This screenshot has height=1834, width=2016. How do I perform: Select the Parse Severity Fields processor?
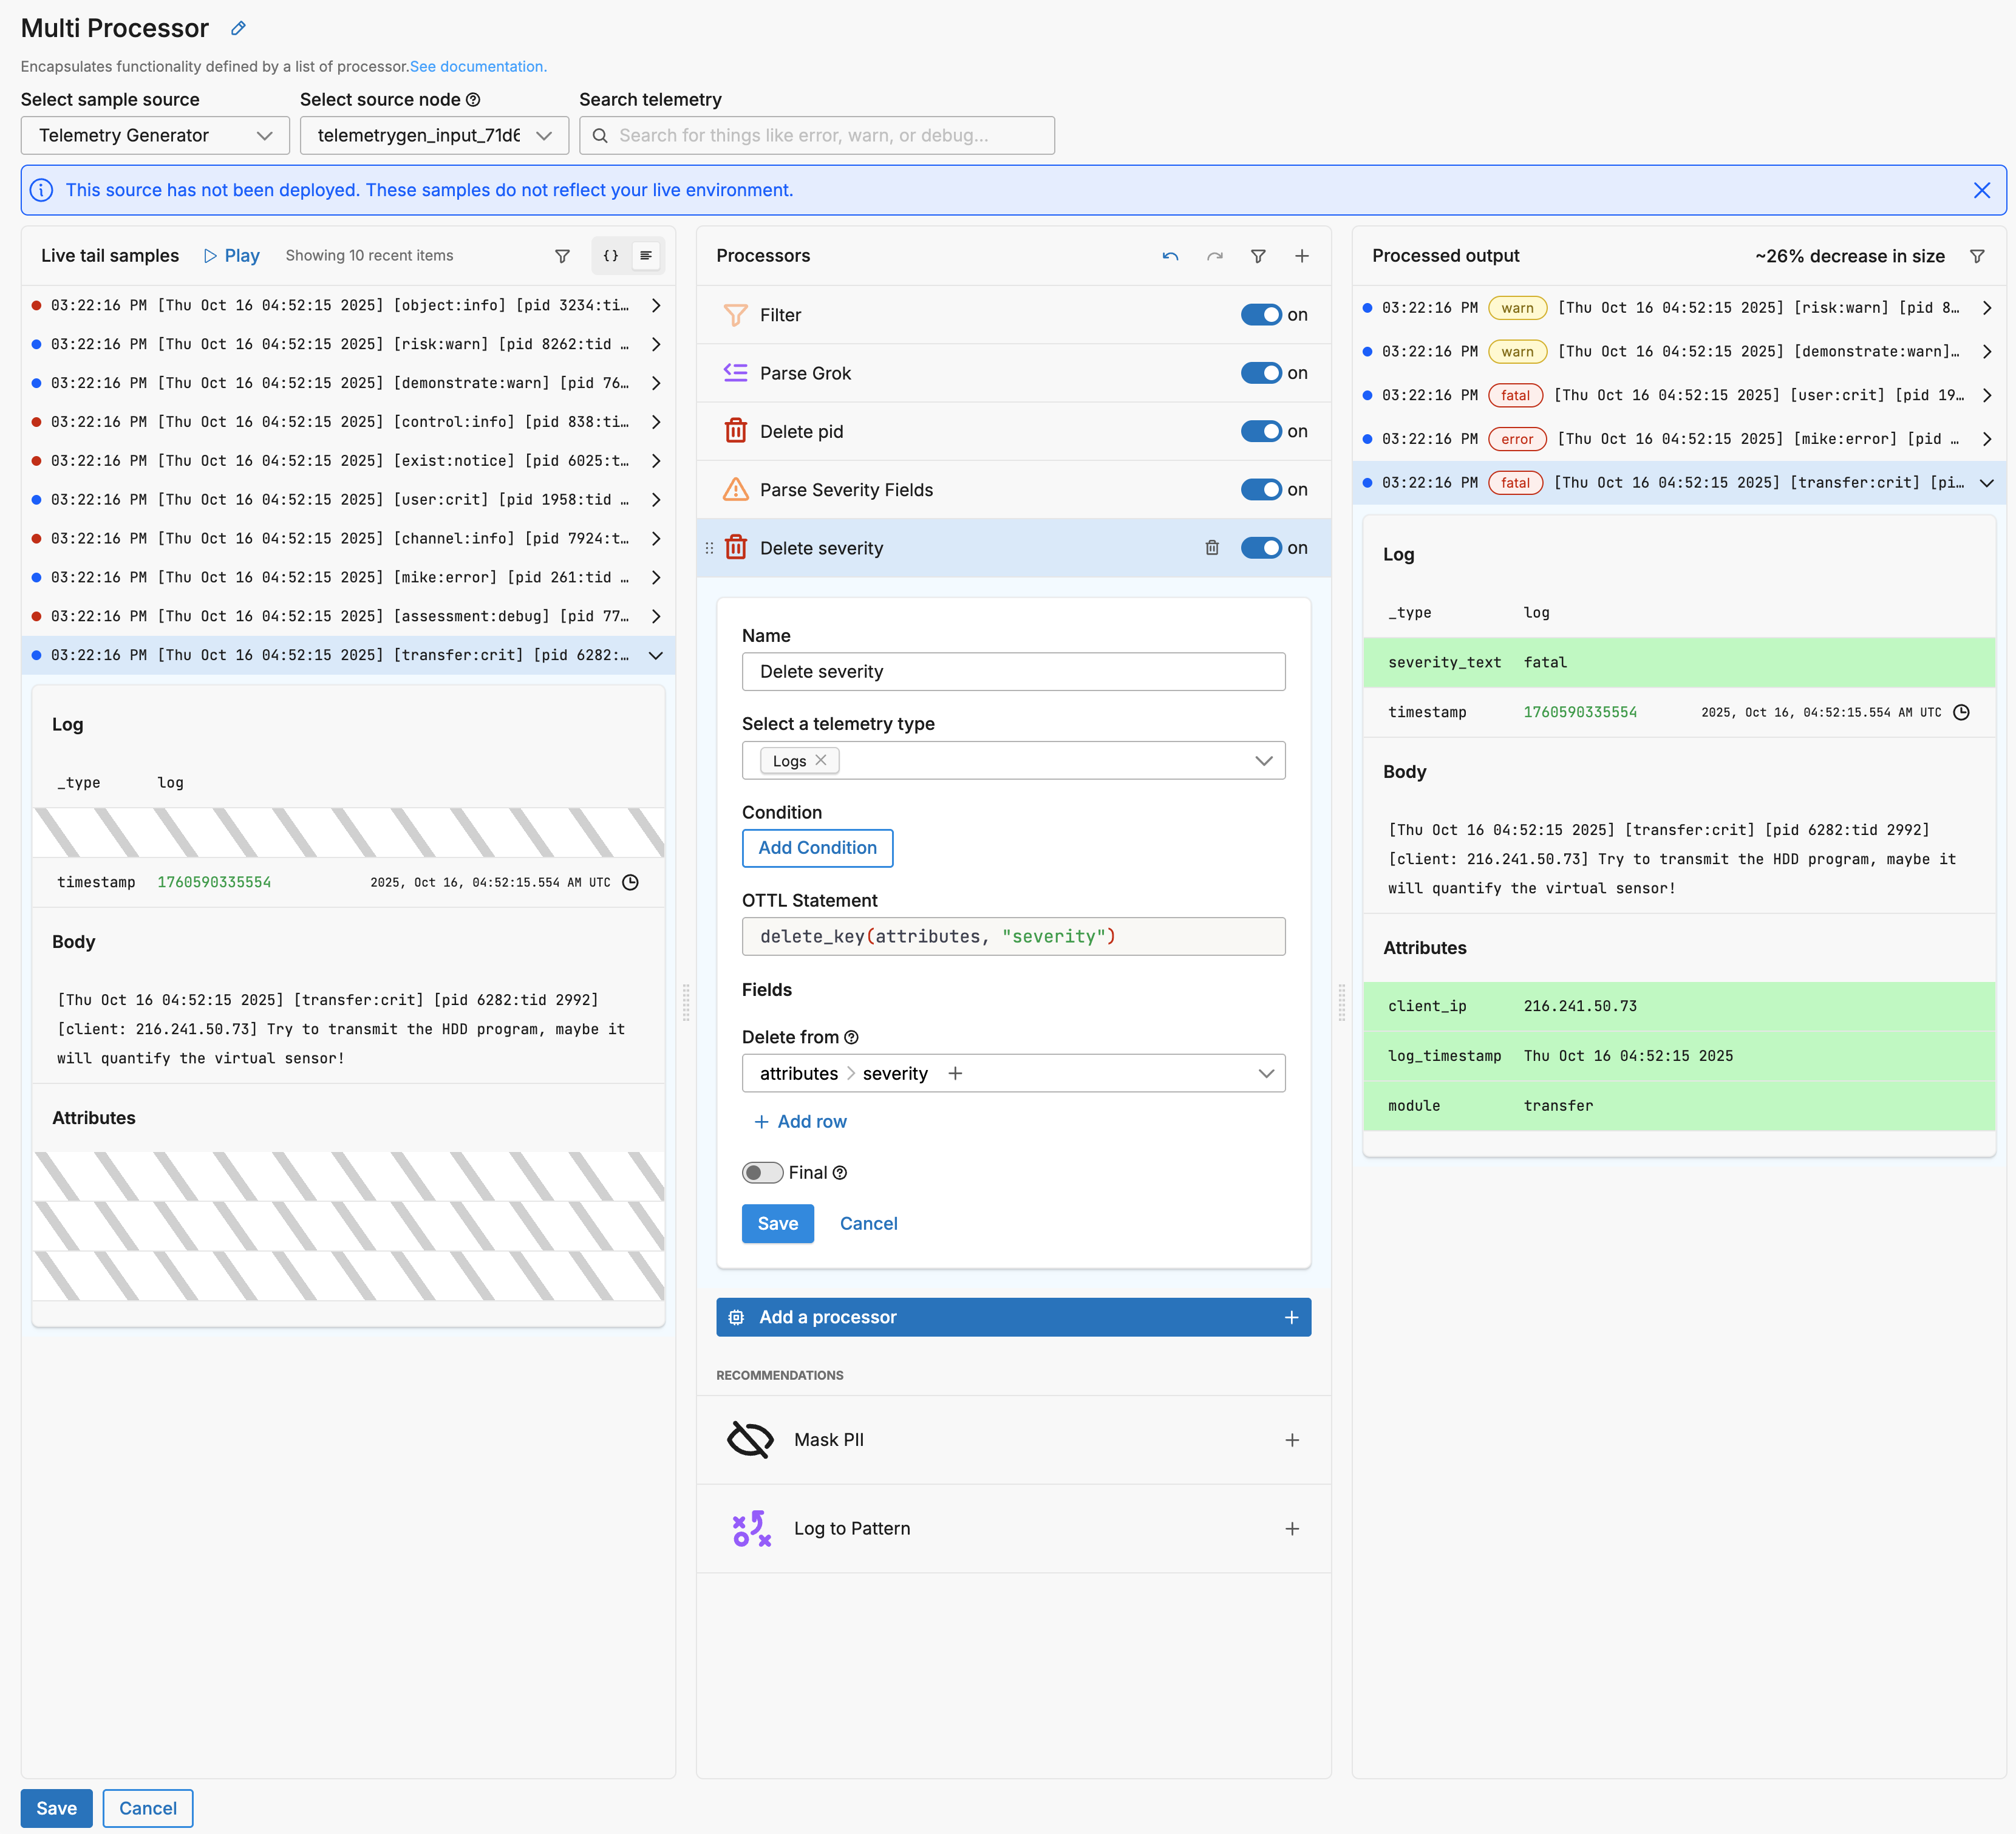(x=846, y=490)
